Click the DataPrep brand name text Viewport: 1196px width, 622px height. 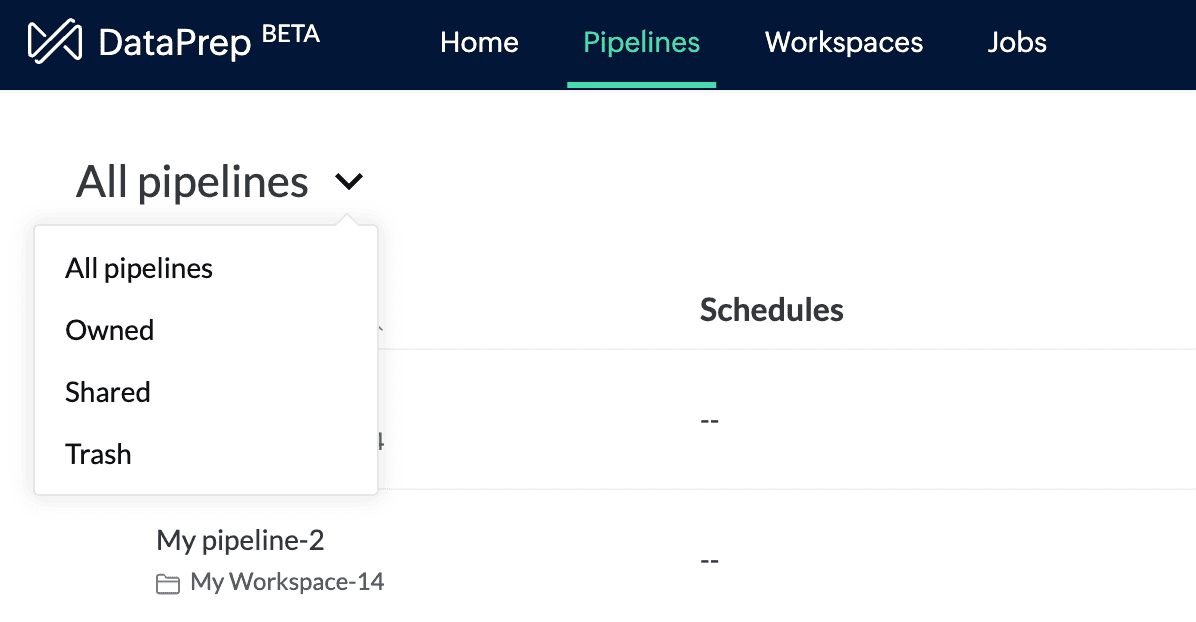[174, 43]
